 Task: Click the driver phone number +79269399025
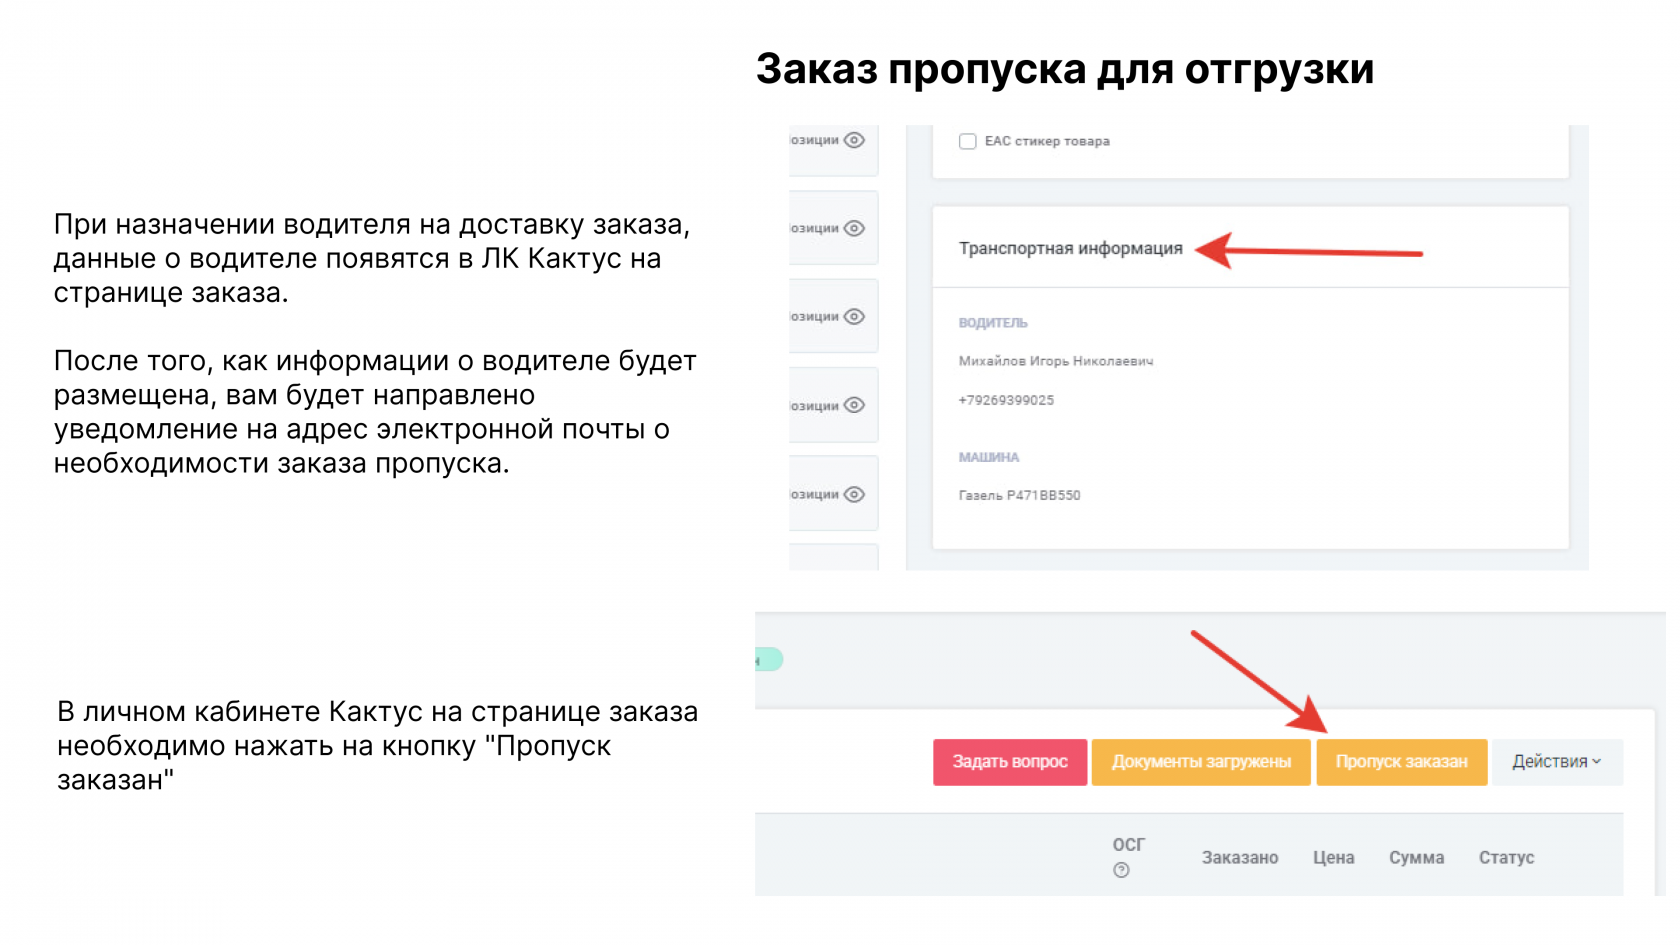1006,400
